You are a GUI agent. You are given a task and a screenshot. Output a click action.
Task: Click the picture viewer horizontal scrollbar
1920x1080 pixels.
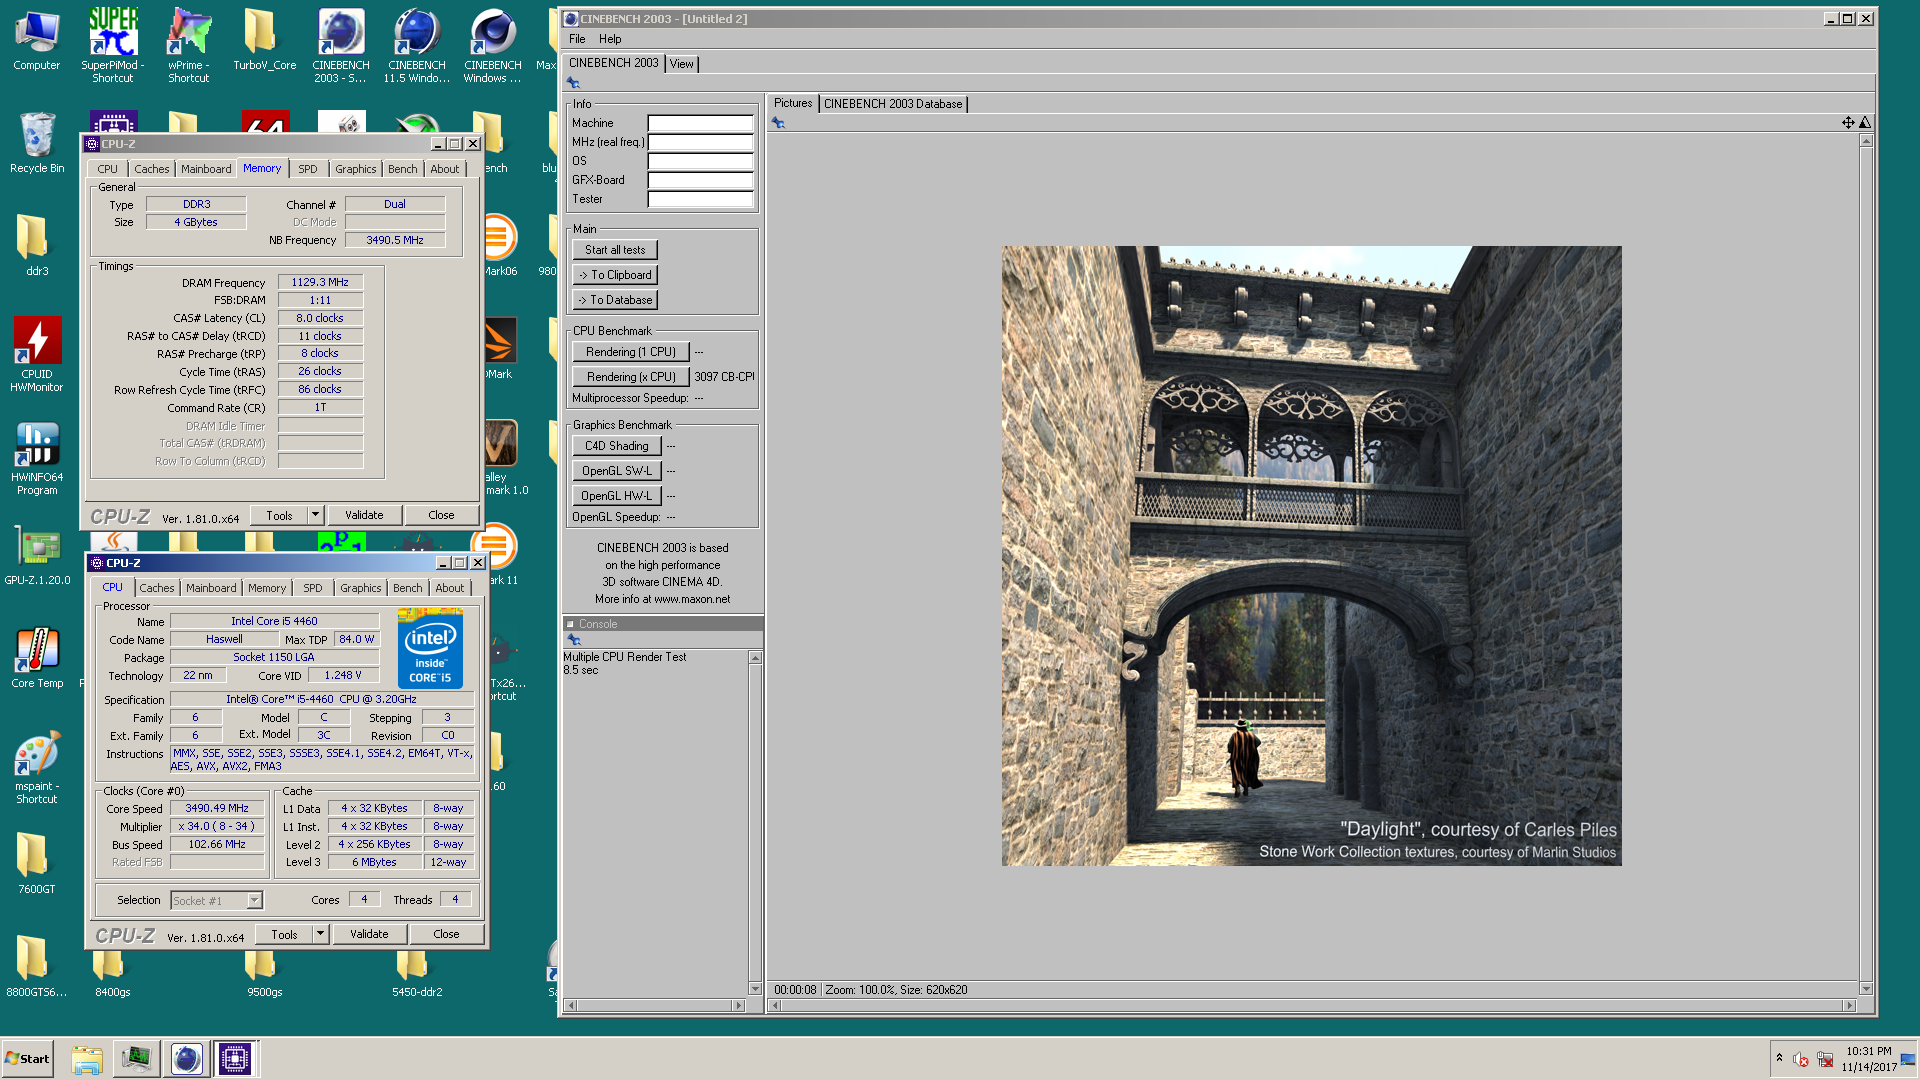pos(1312,1005)
